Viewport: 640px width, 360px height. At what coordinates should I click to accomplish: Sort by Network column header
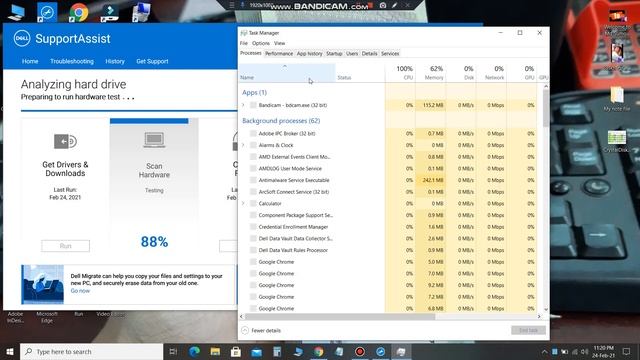(491, 73)
